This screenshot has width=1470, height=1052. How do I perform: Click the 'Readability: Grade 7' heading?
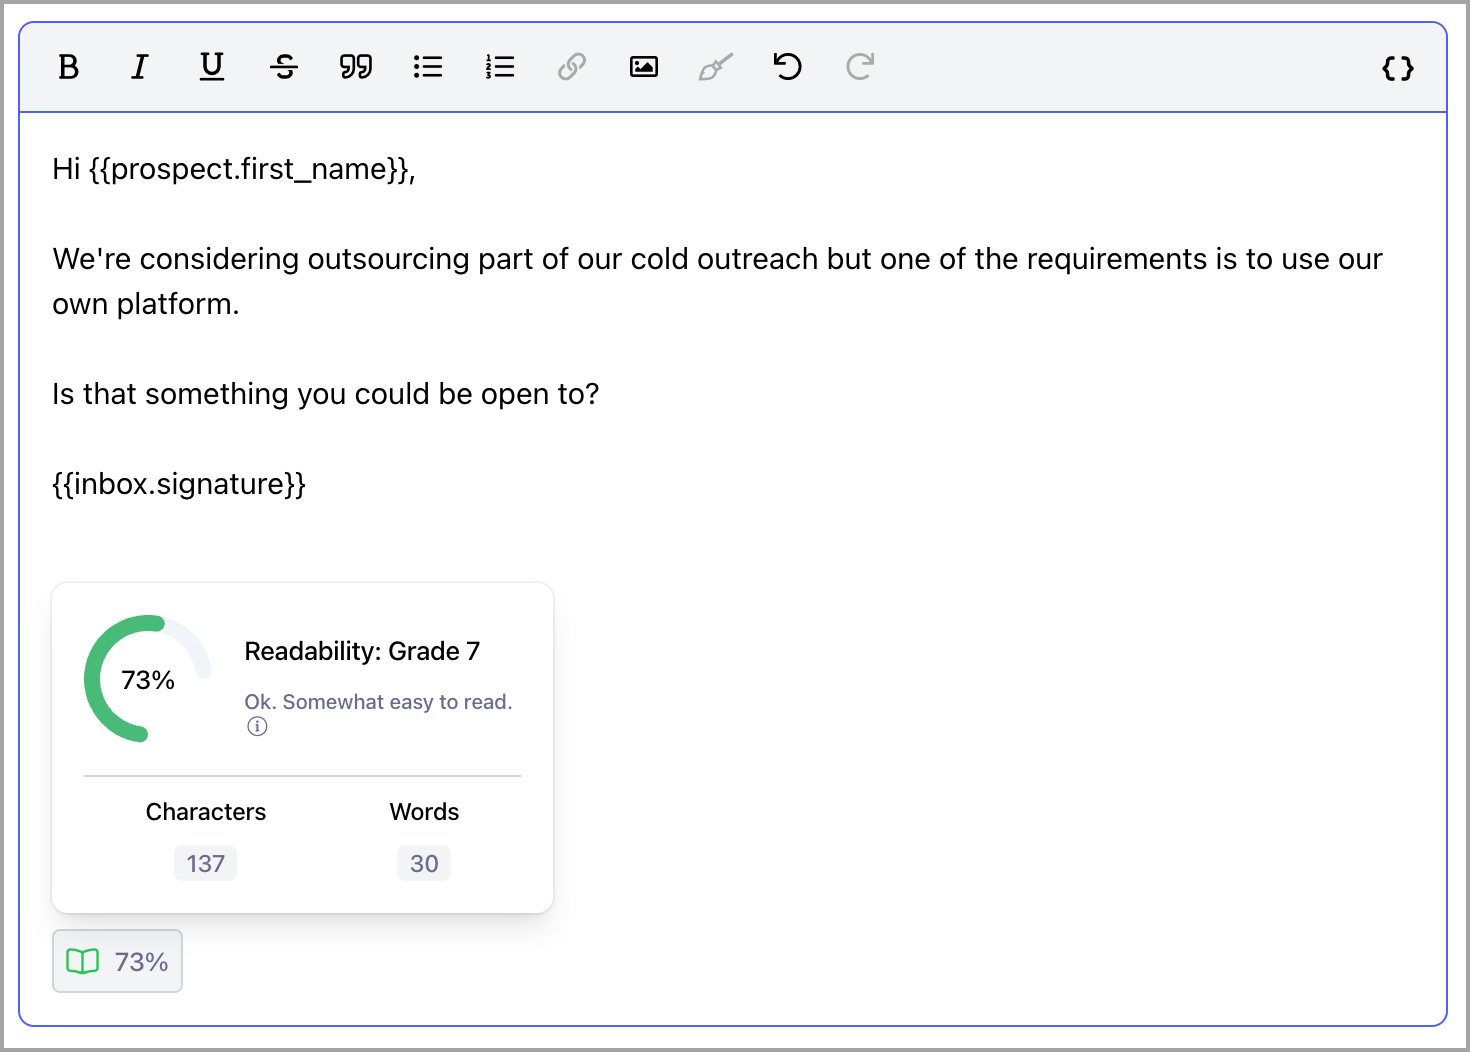click(362, 651)
